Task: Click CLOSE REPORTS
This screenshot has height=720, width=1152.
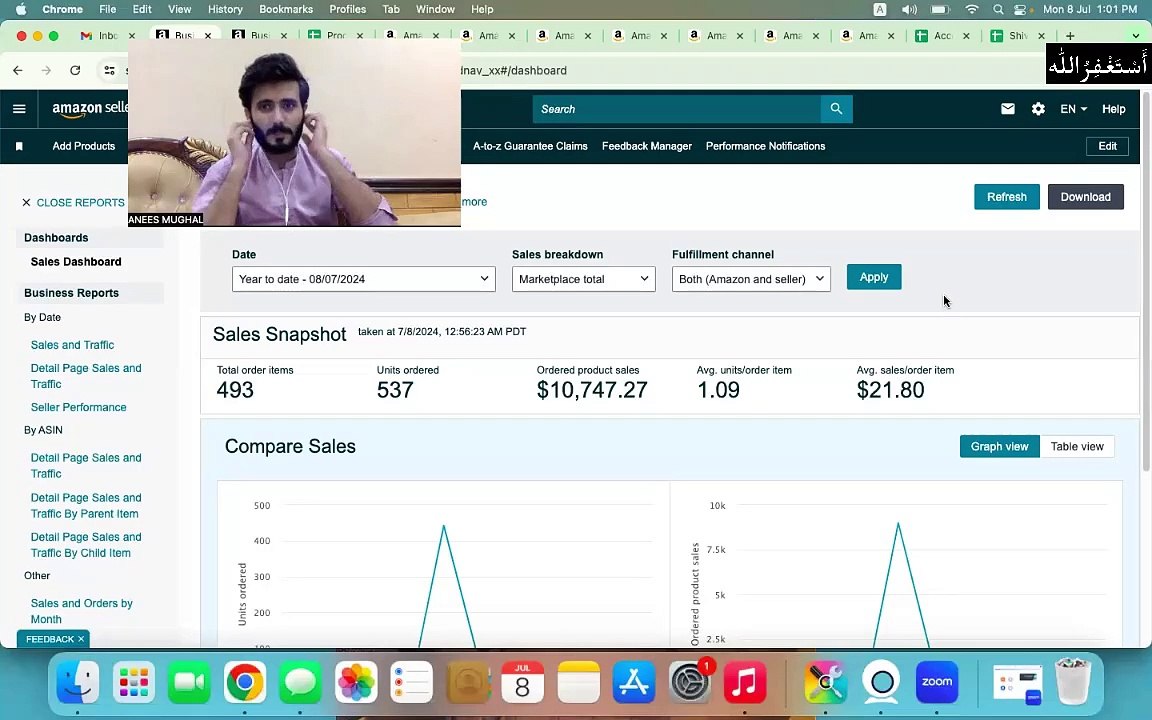Action: point(73,202)
